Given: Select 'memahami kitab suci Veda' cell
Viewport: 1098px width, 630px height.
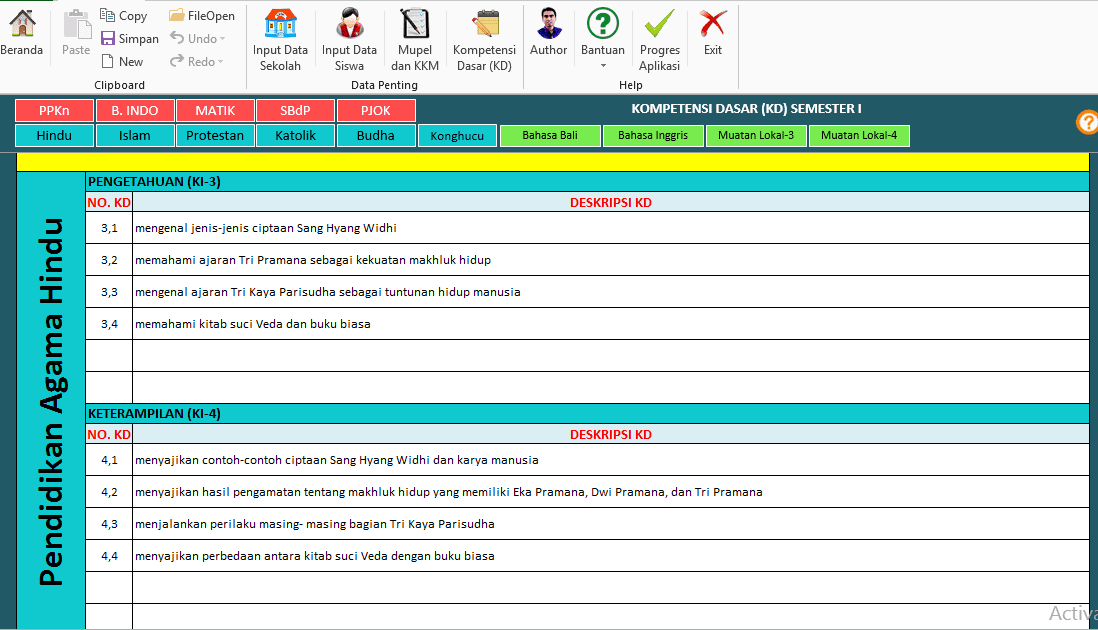Looking at the screenshot, I should coord(611,323).
